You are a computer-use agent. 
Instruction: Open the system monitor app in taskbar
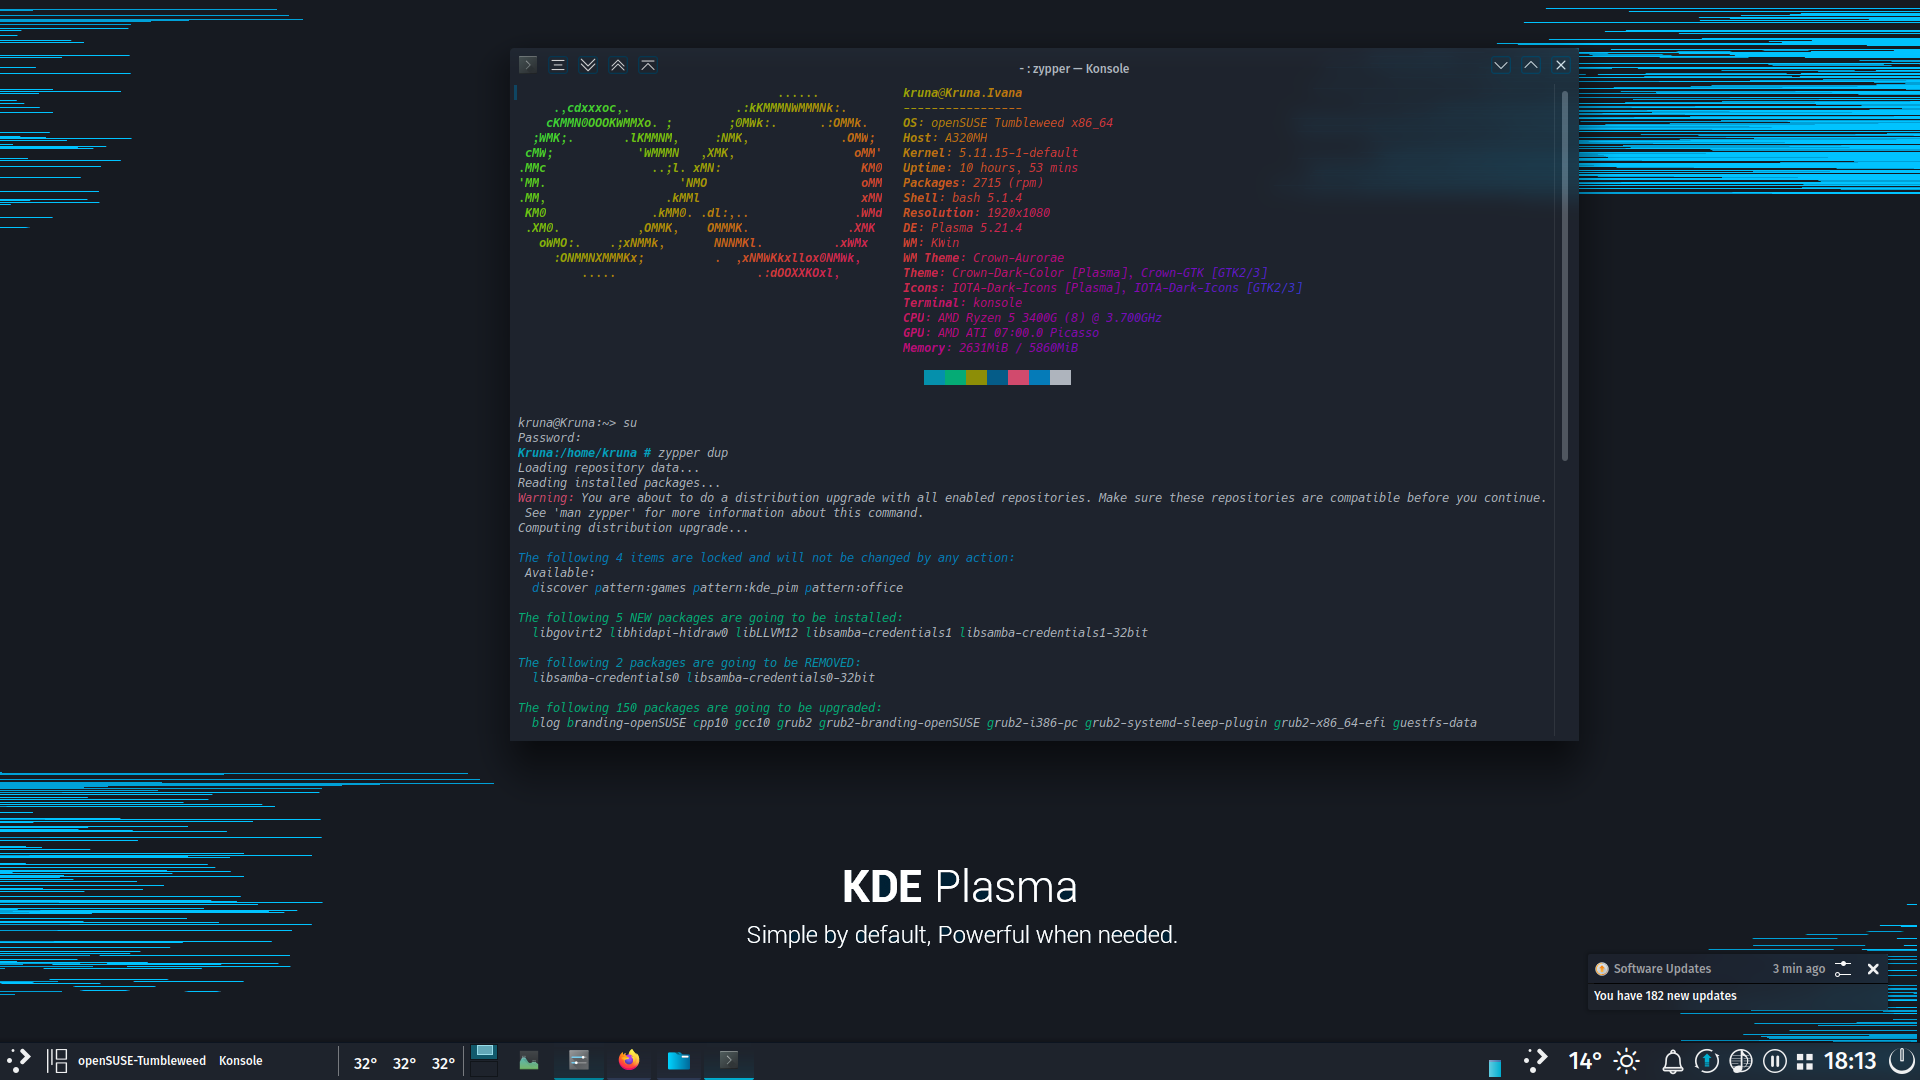[x=529, y=1061]
